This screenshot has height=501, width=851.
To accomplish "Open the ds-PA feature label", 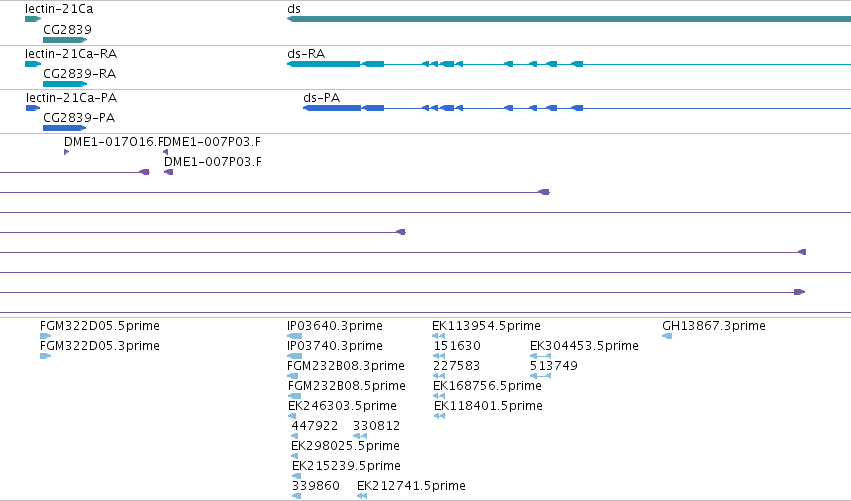I will pyautogui.click(x=321, y=97).
